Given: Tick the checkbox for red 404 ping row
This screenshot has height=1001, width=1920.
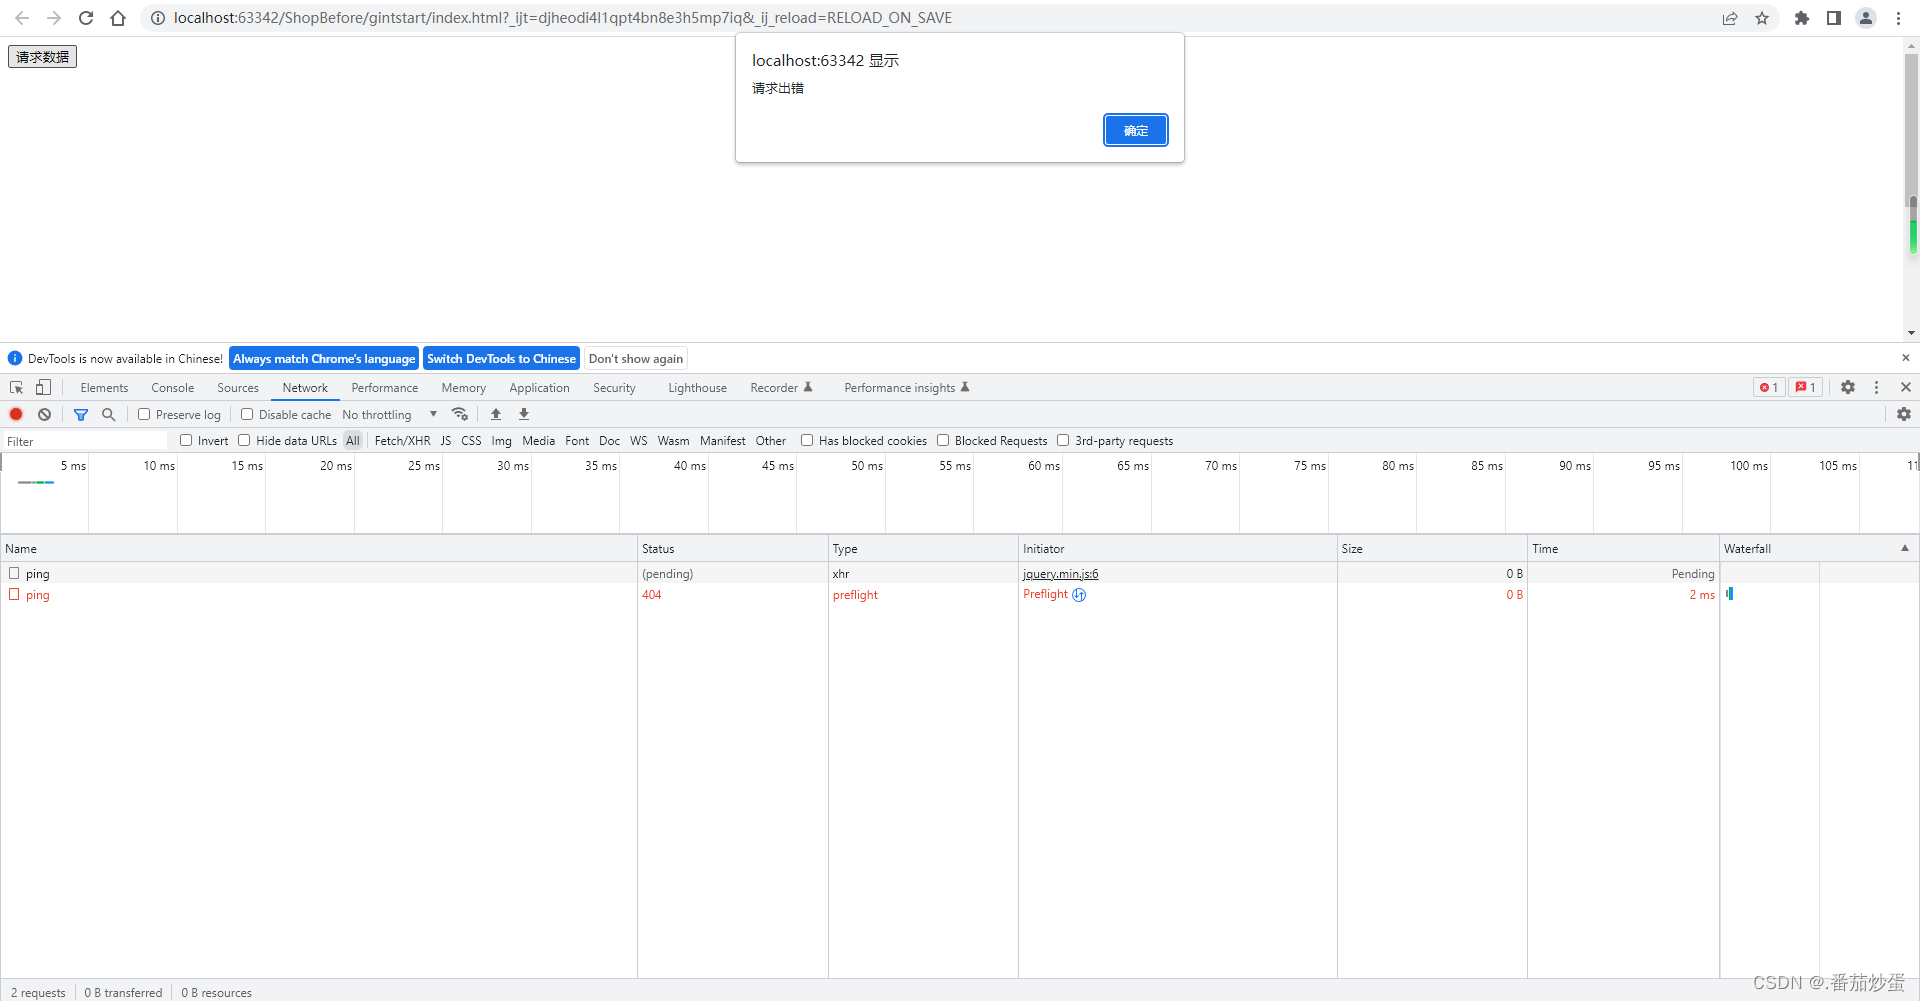Looking at the screenshot, I should (14, 594).
